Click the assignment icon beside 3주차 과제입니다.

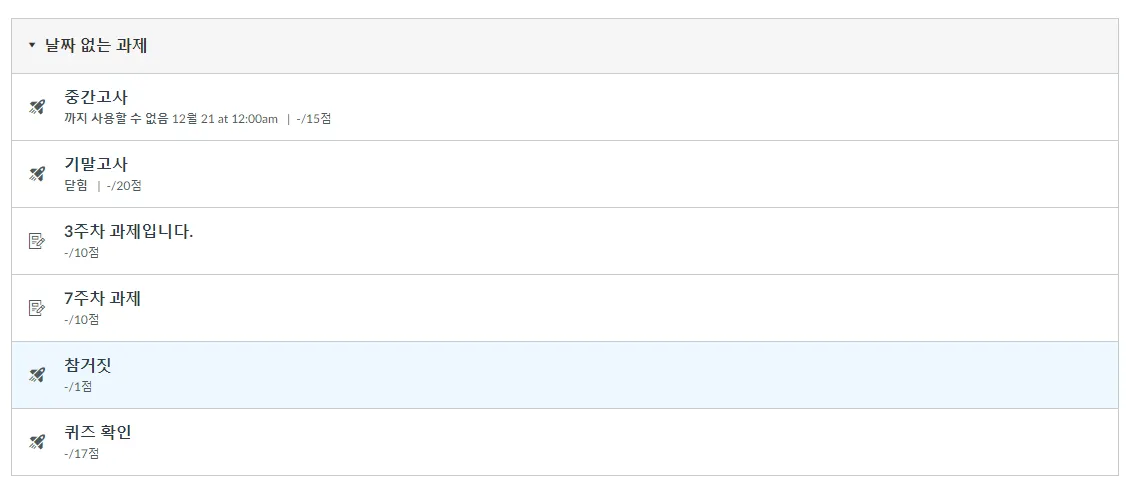tap(37, 241)
